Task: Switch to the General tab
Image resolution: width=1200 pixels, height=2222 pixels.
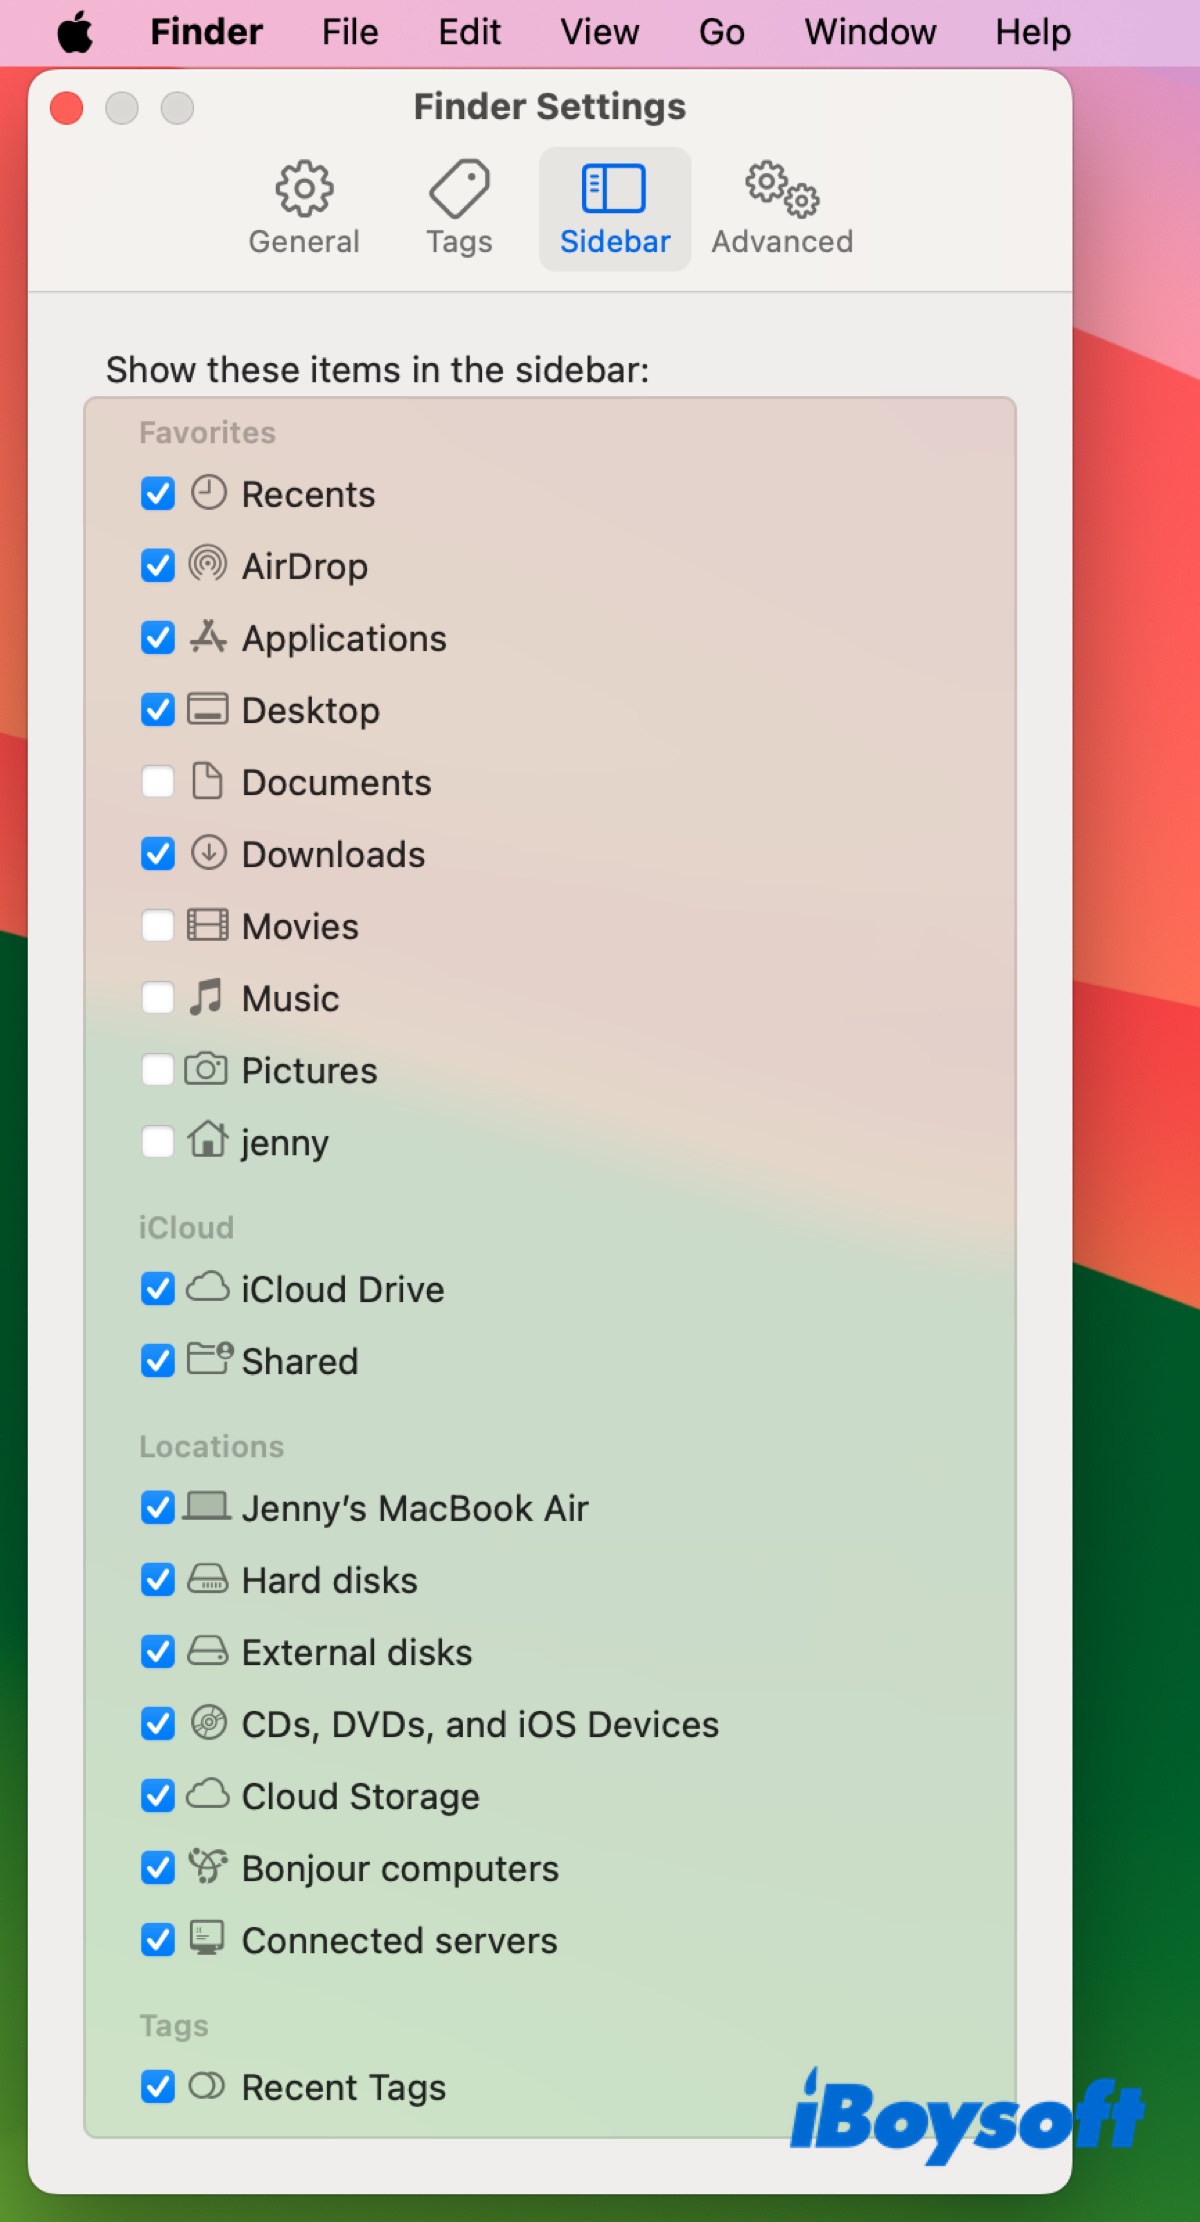Action: click(x=304, y=208)
